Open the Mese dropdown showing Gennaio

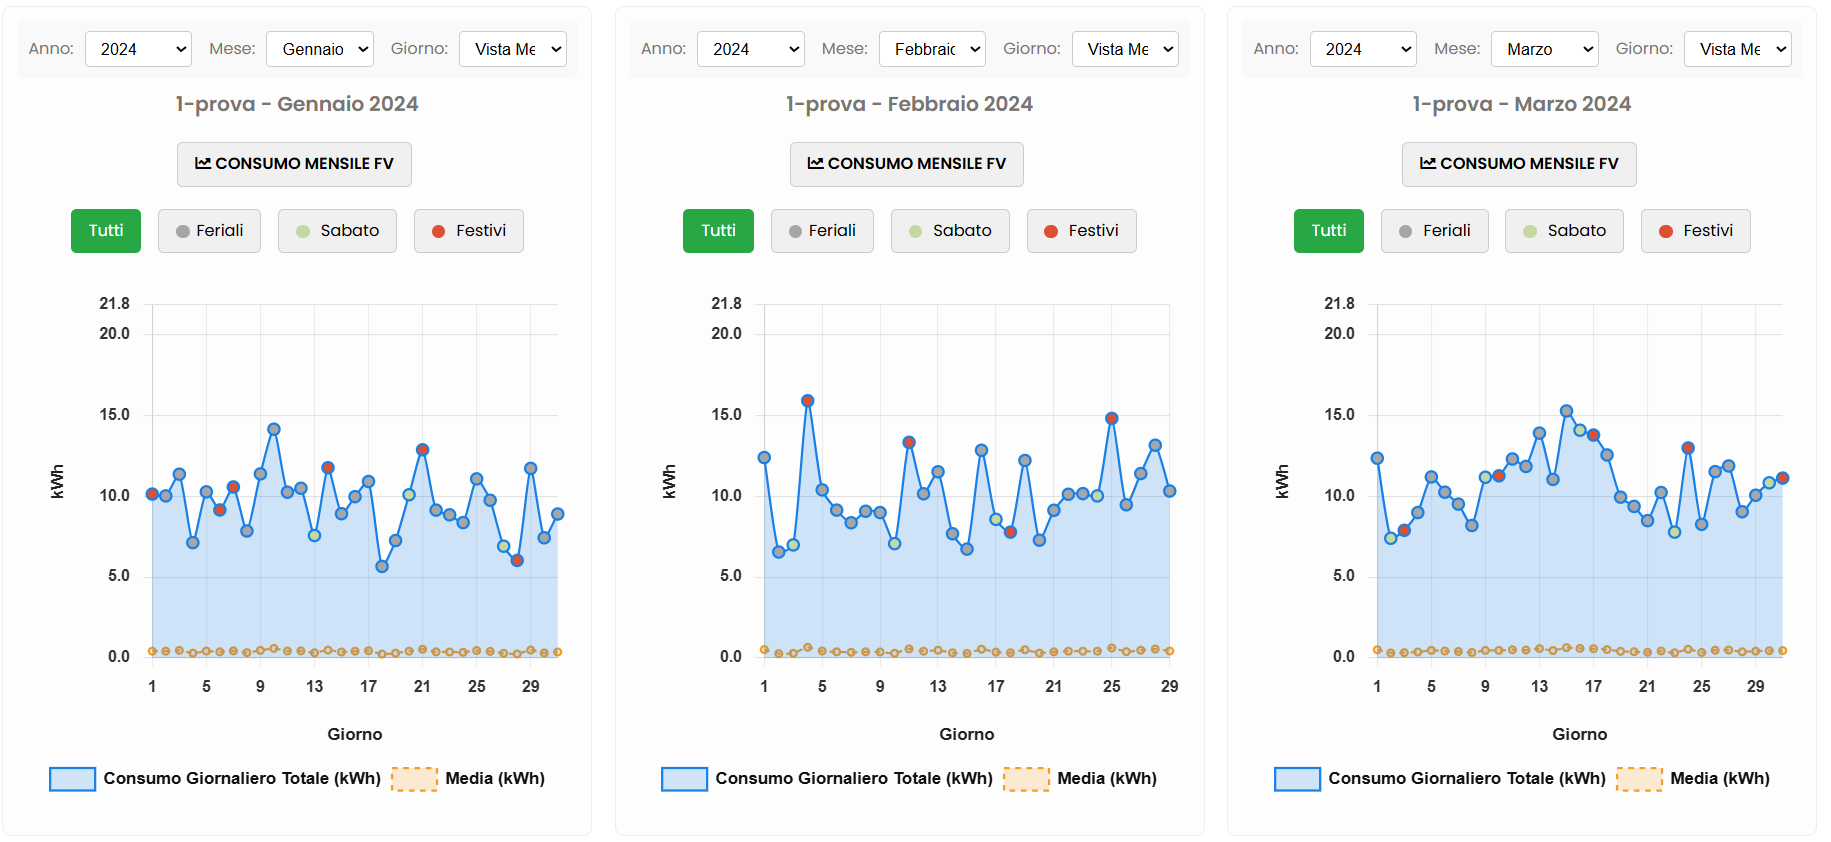(x=320, y=49)
